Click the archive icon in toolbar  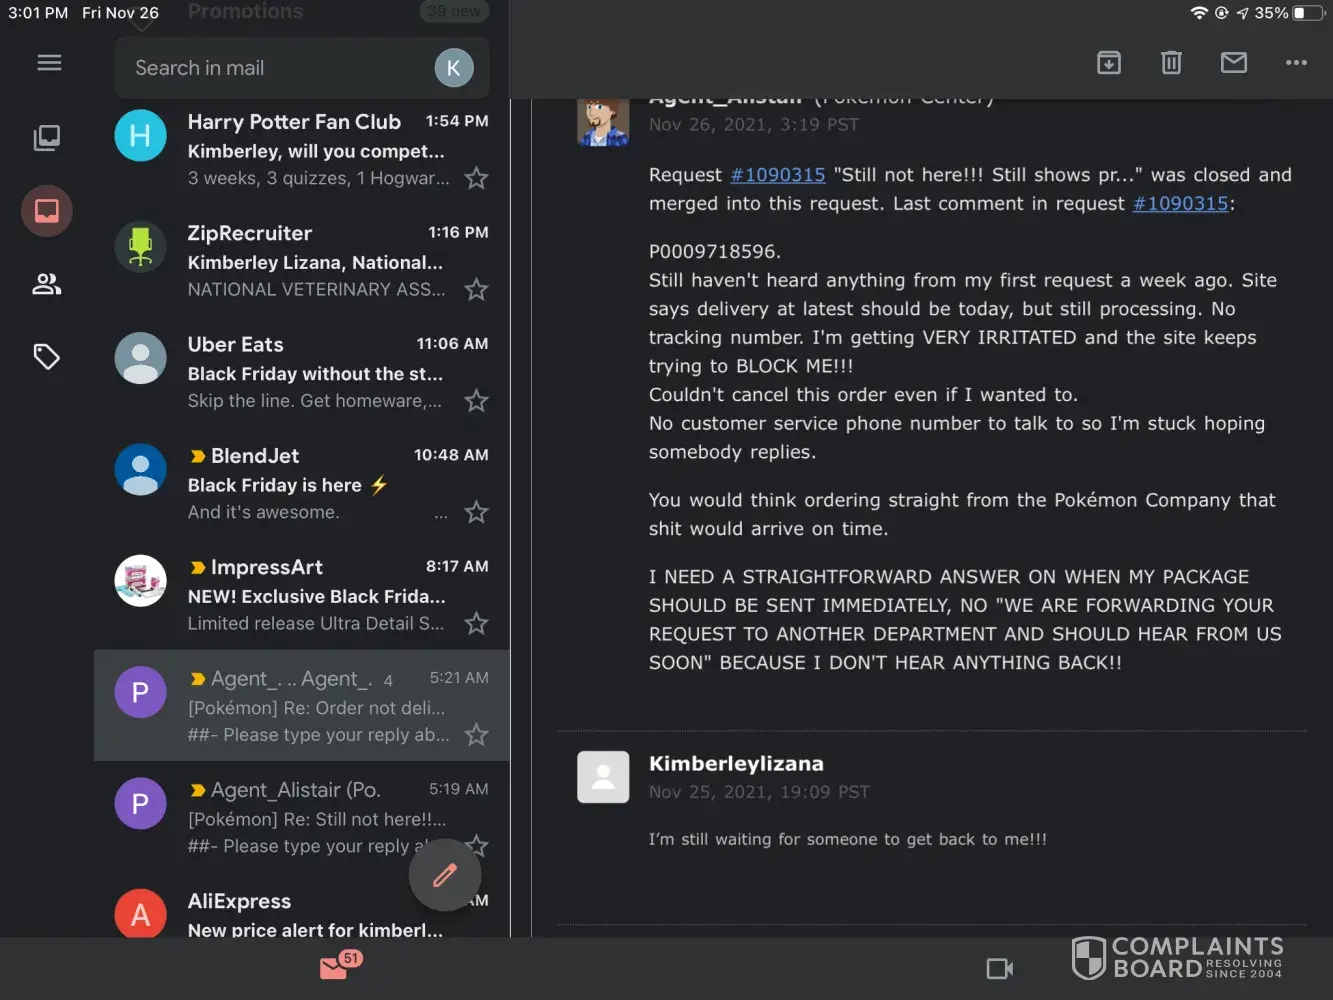click(1109, 63)
